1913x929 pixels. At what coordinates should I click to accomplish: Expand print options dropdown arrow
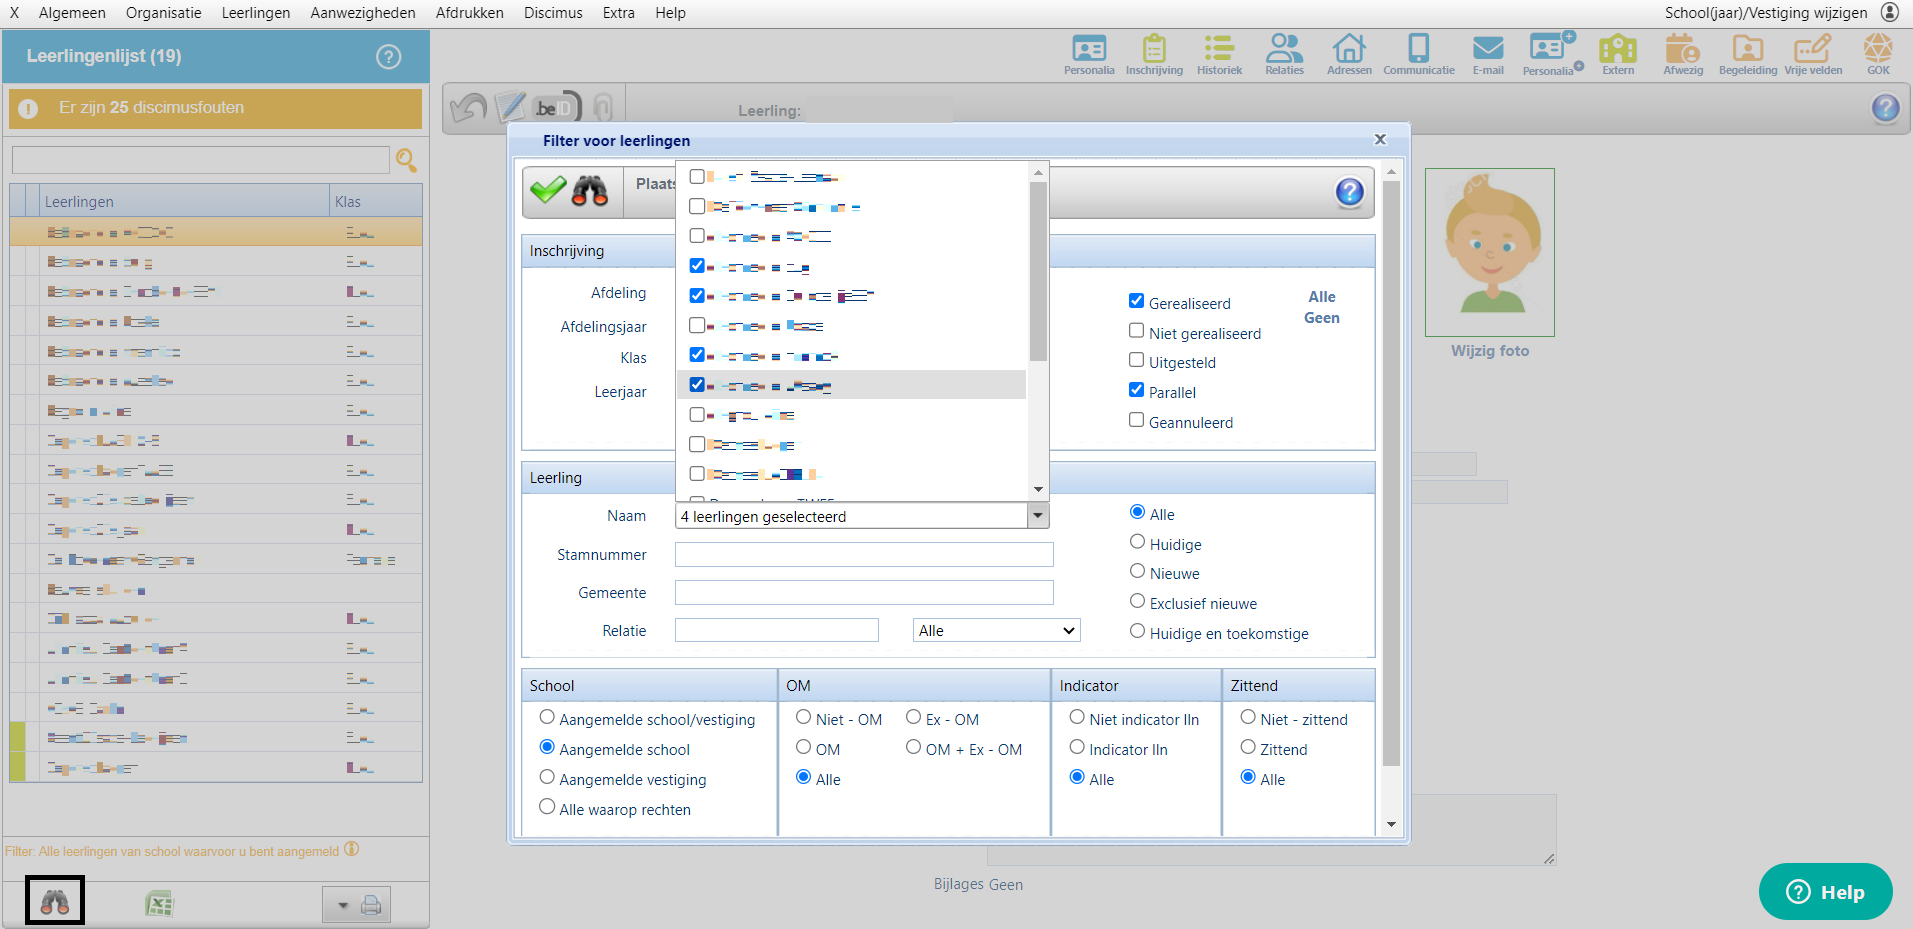[x=343, y=906]
